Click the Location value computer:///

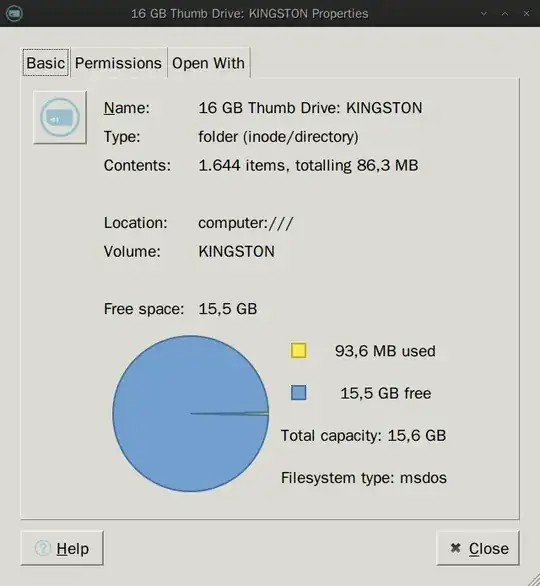[246, 223]
